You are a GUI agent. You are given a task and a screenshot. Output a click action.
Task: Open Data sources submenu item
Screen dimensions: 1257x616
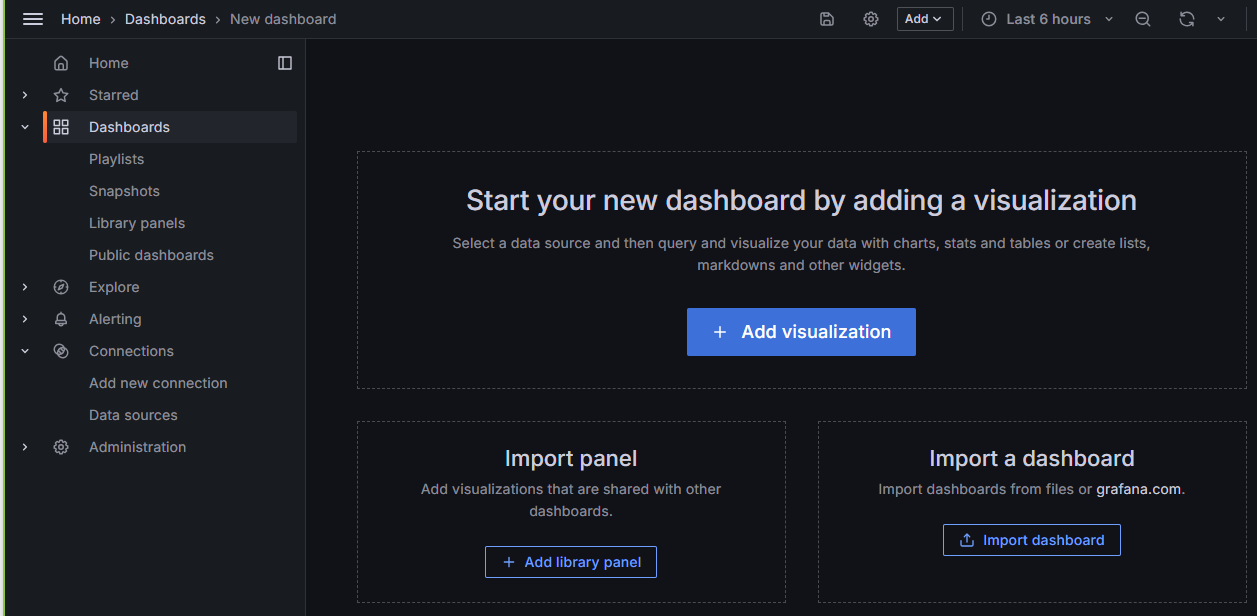pyautogui.click(x=133, y=415)
